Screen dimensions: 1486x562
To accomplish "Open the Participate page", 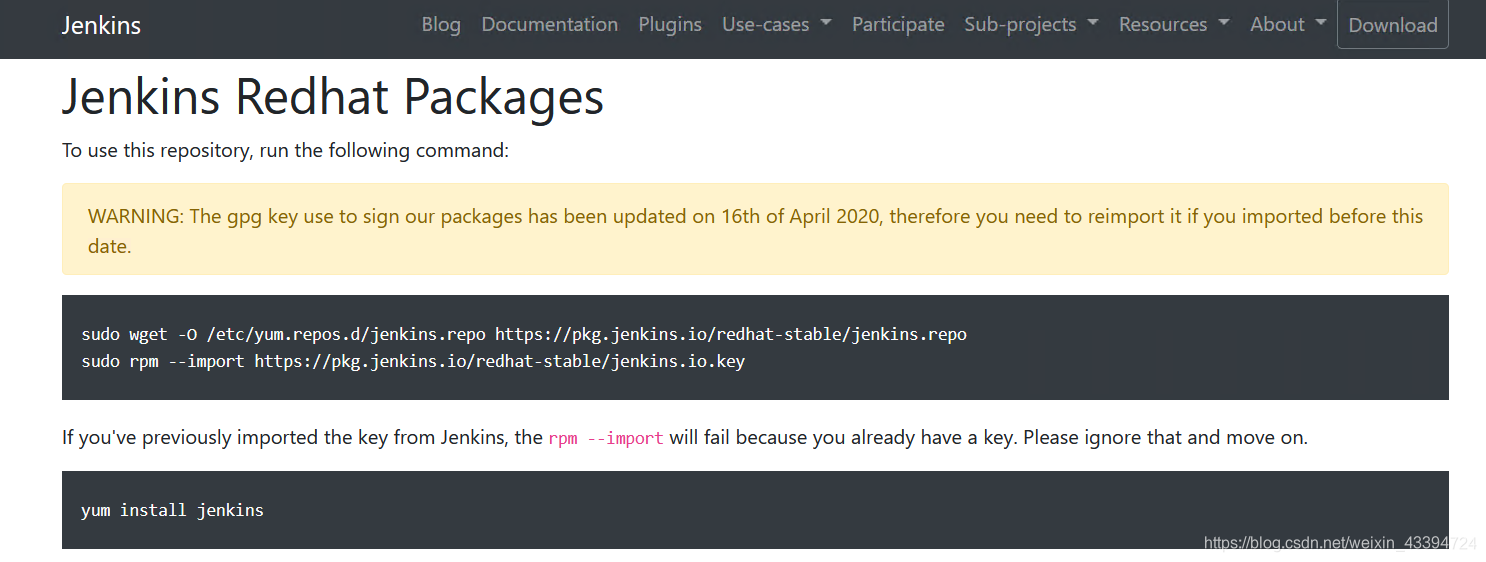I will [x=898, y=25].
